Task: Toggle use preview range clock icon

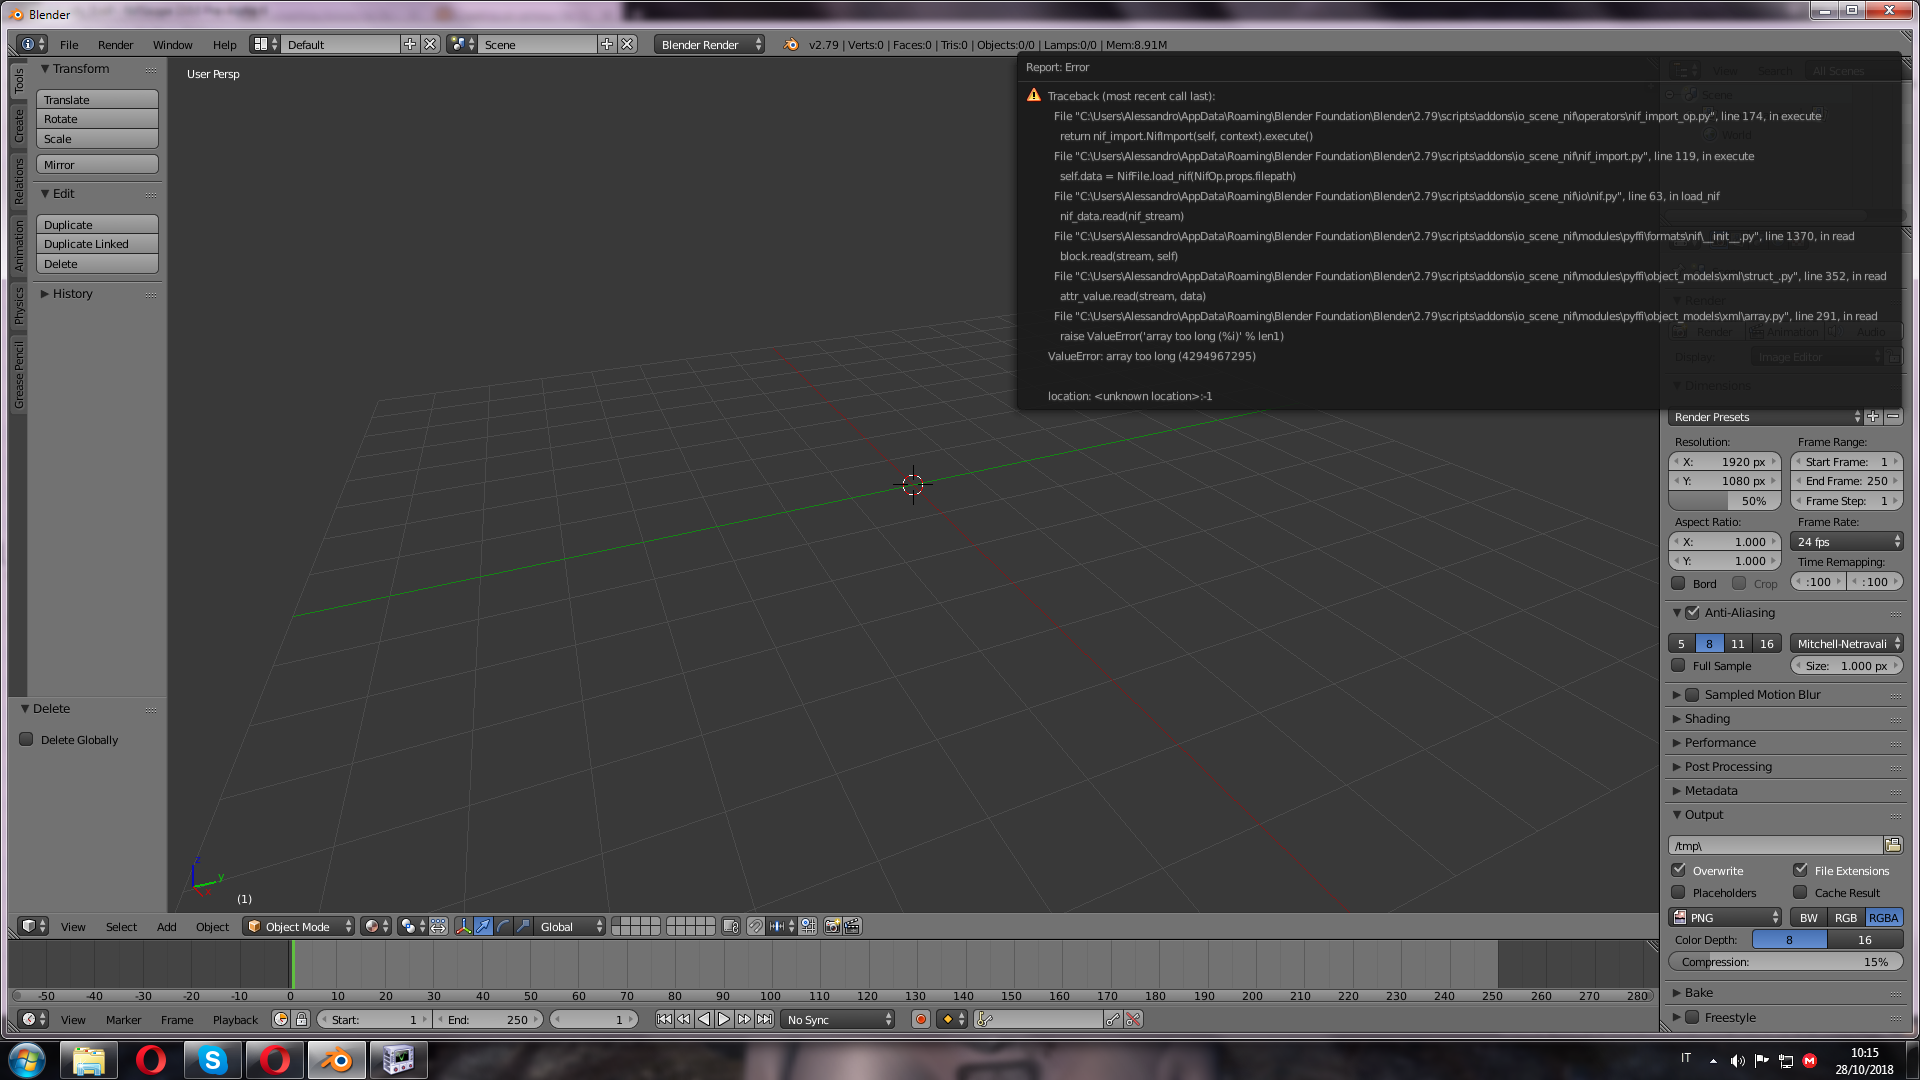Action: coord(281,1019)
